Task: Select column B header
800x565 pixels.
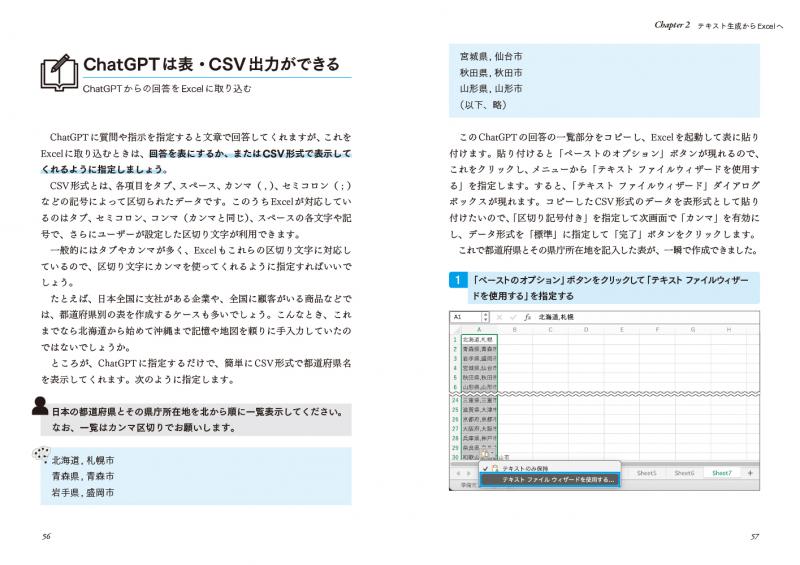Action: tap(515, 330)
